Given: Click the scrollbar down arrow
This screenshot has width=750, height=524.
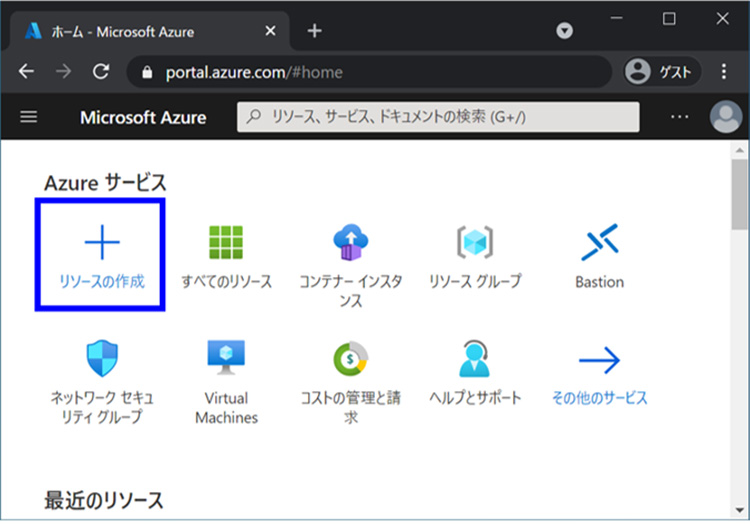Looking at the screenshot, I should coord(740,510).
